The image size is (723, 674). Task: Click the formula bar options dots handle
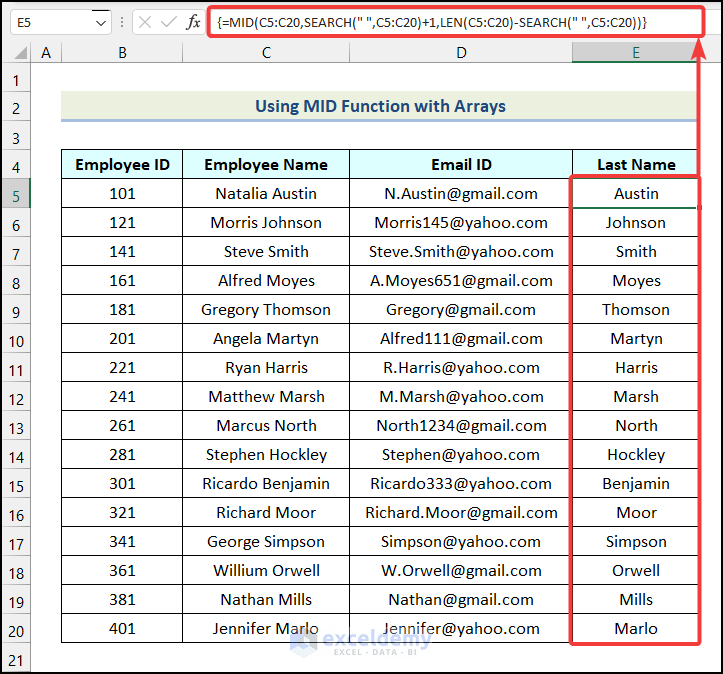(x=122, y=22)
